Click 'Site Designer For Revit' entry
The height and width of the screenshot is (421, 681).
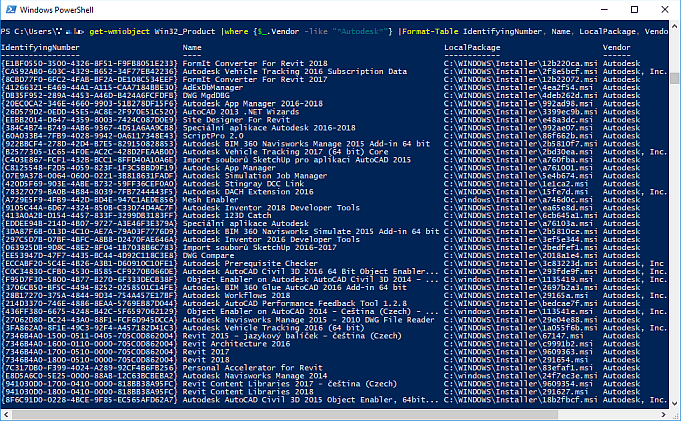pos(236,119)
